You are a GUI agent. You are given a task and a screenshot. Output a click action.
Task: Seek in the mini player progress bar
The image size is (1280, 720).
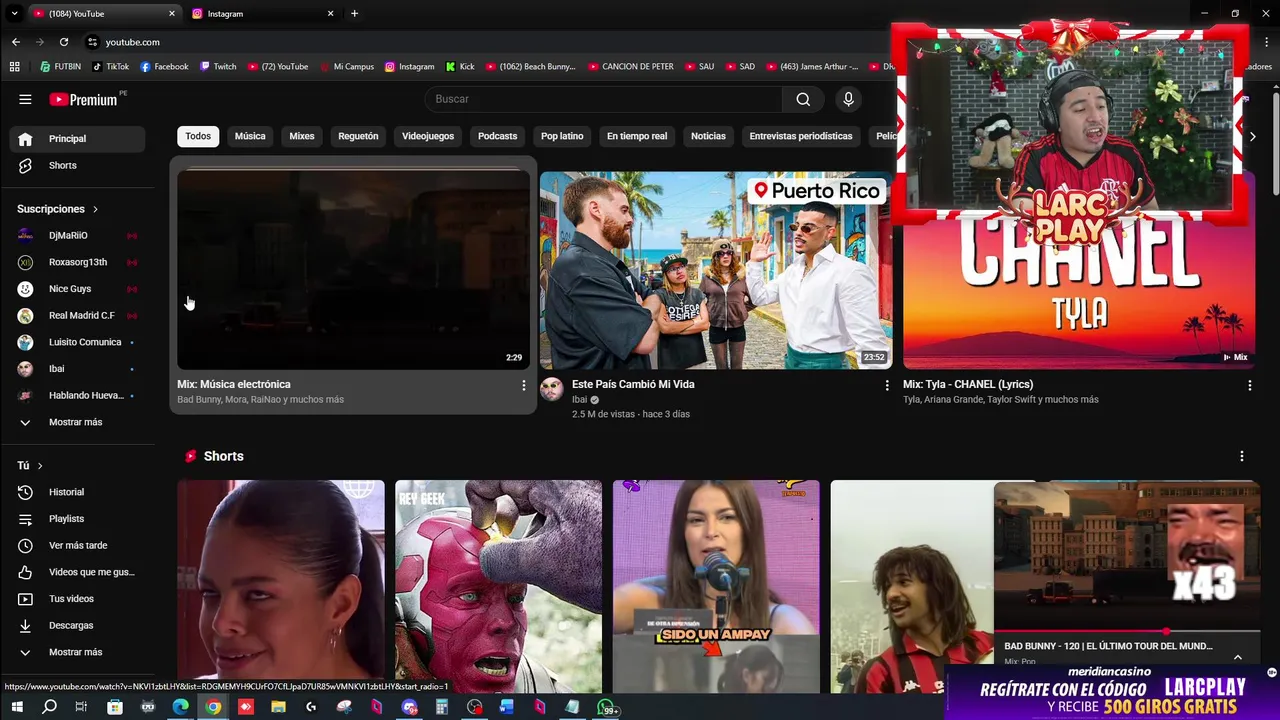[1127, 632]
